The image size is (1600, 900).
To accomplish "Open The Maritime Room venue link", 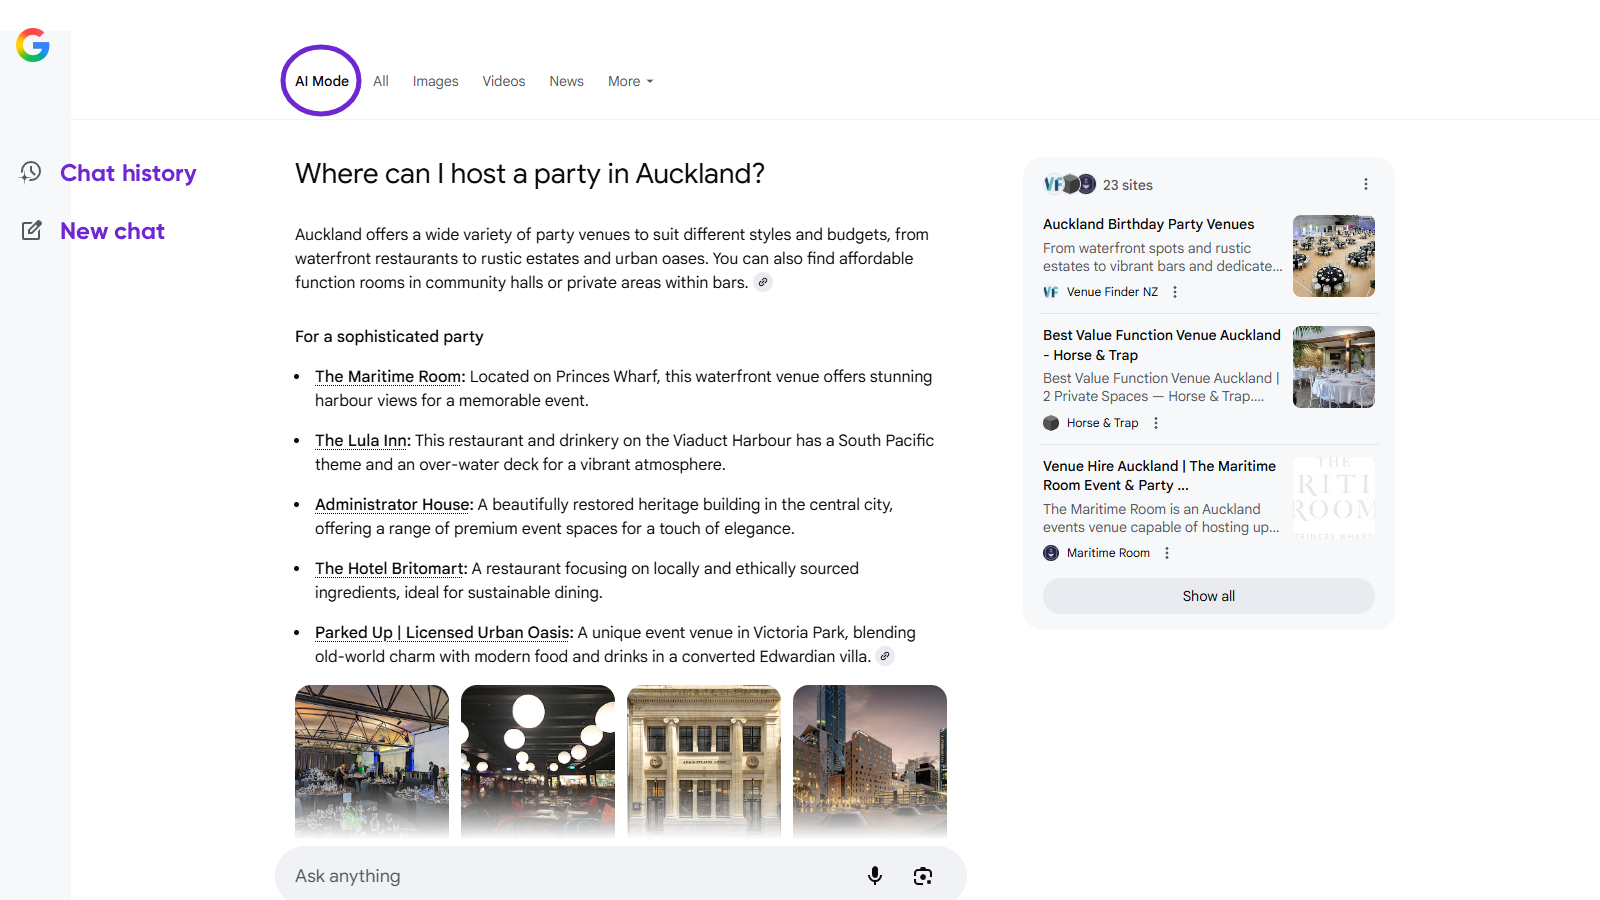I will [x=388, y=376].
